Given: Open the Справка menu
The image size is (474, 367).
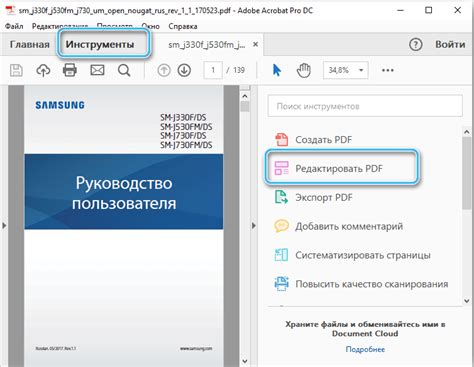Looking at the screenshot, I should click(x=183, y=26).
